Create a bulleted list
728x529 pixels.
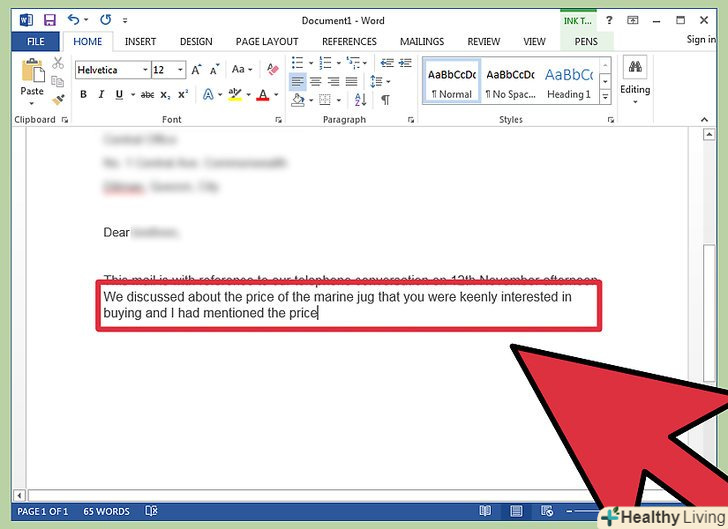tap(297, 62)
